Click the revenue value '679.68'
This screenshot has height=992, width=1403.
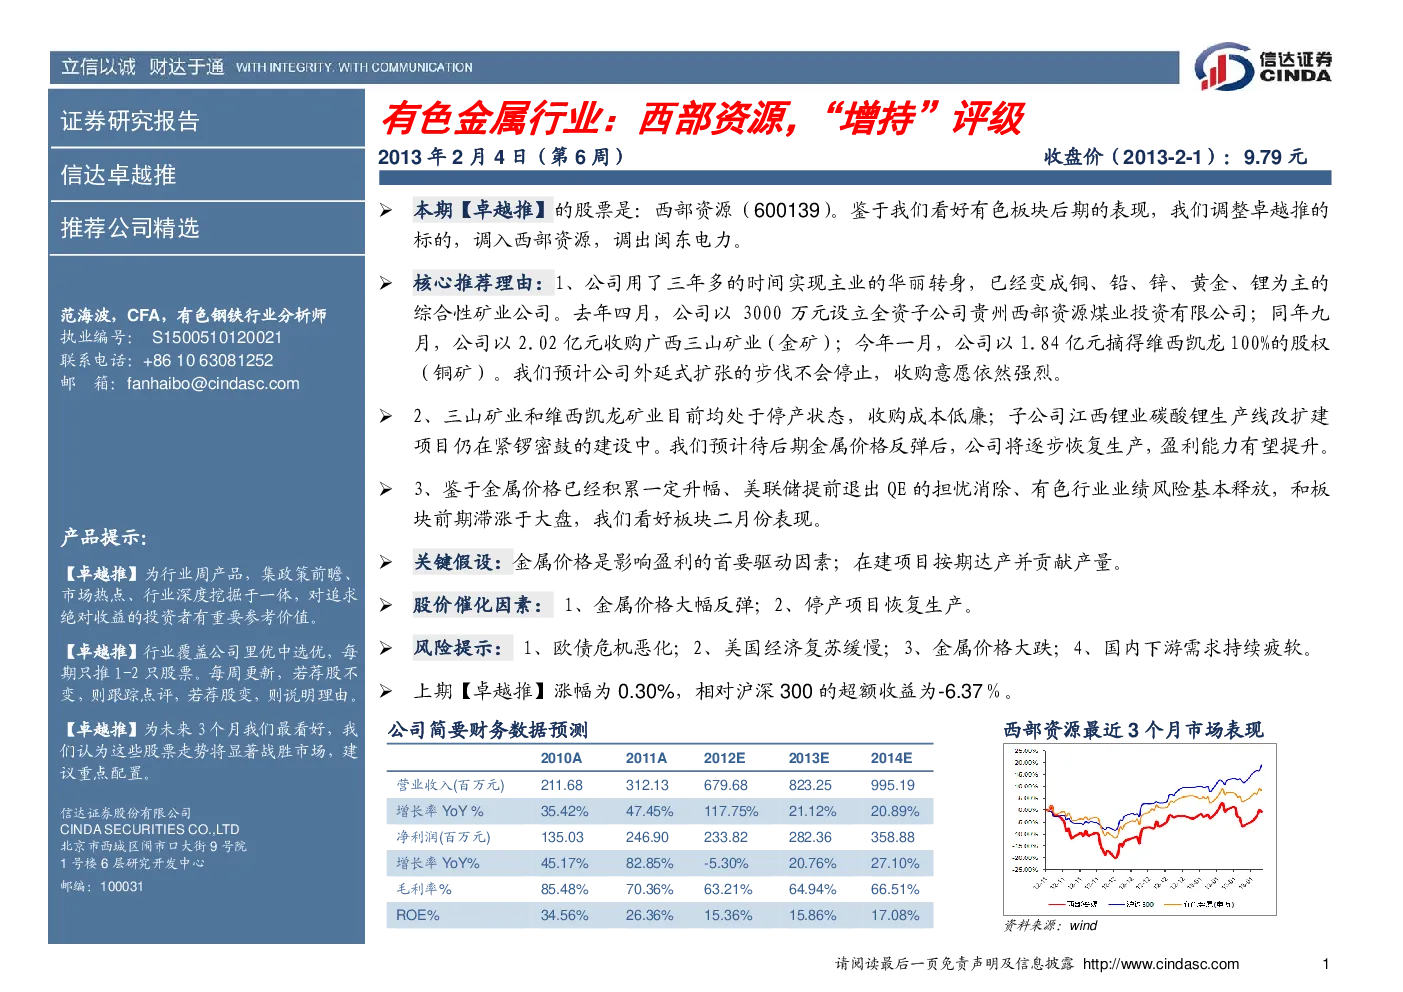click(726, 785)
